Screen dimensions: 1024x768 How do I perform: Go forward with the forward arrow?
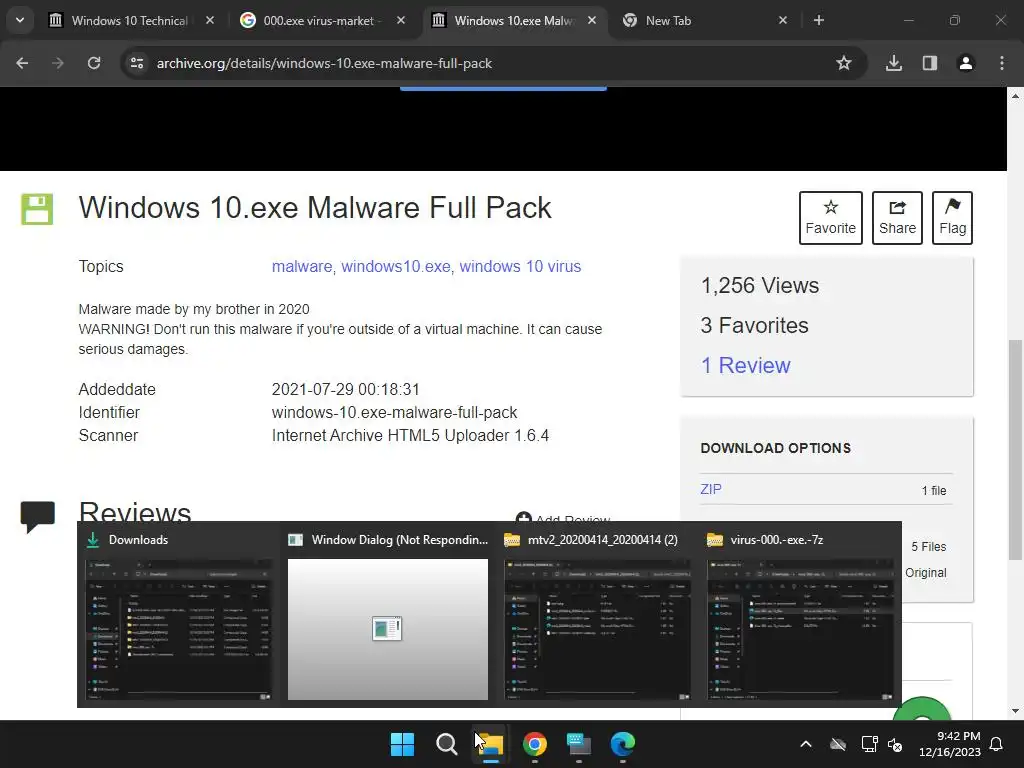(58, 63)
